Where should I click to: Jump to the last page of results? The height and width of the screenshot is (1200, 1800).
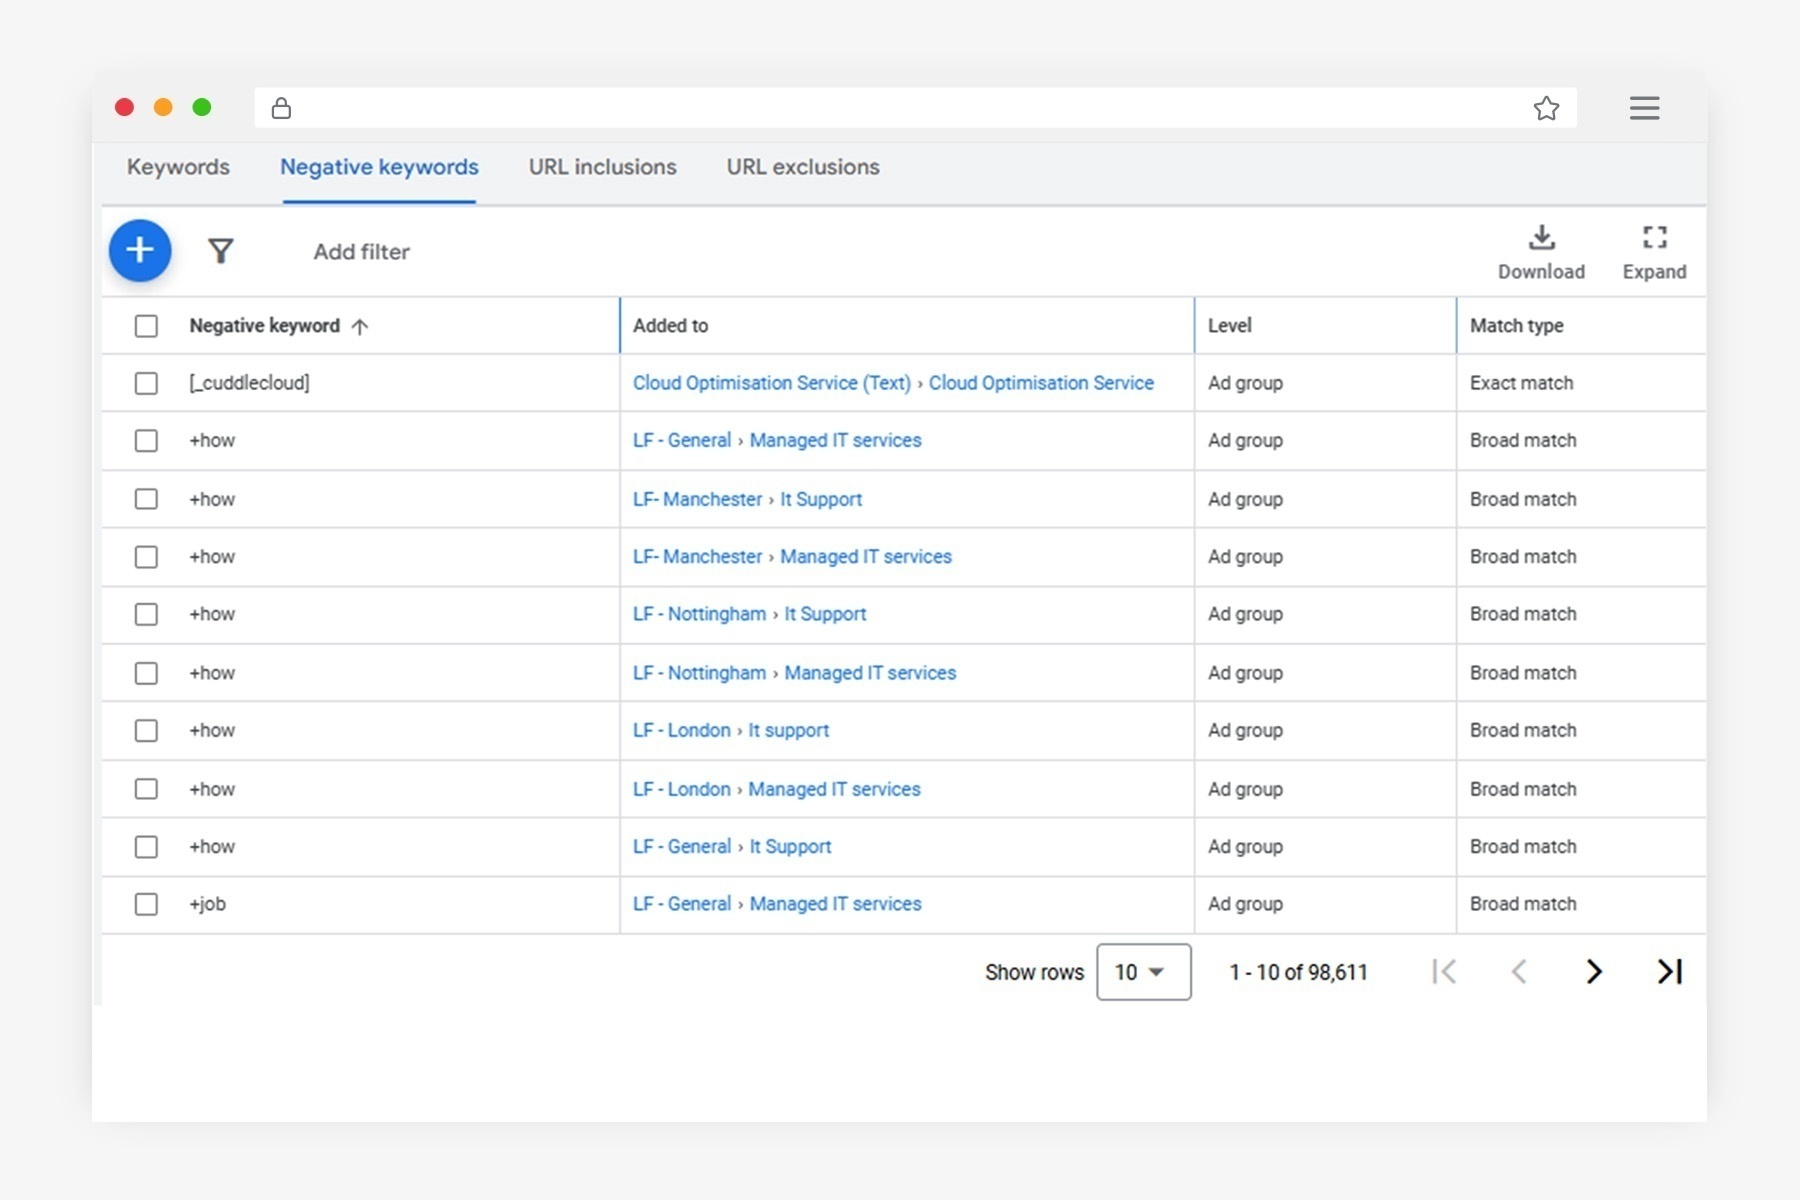pos(1669,971)
